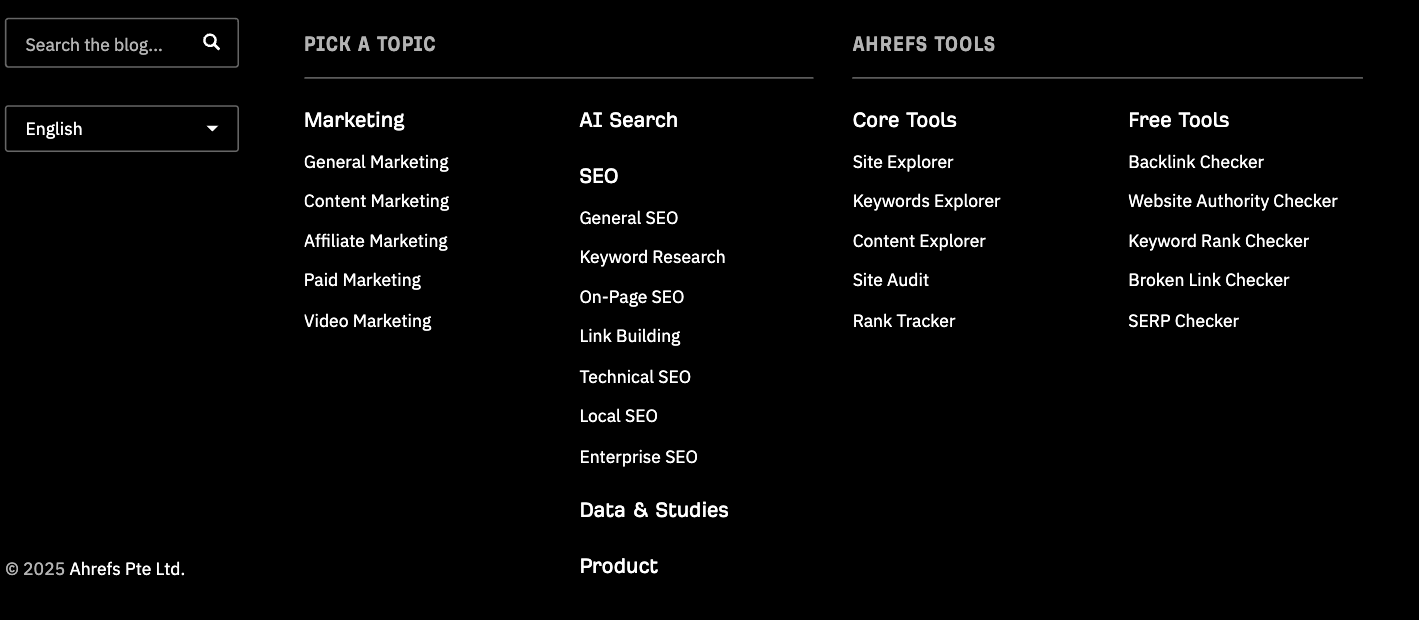Select Content Marketing under Marketing
The height and width of the screenshot is (620, 1419).
click(376, 201)
